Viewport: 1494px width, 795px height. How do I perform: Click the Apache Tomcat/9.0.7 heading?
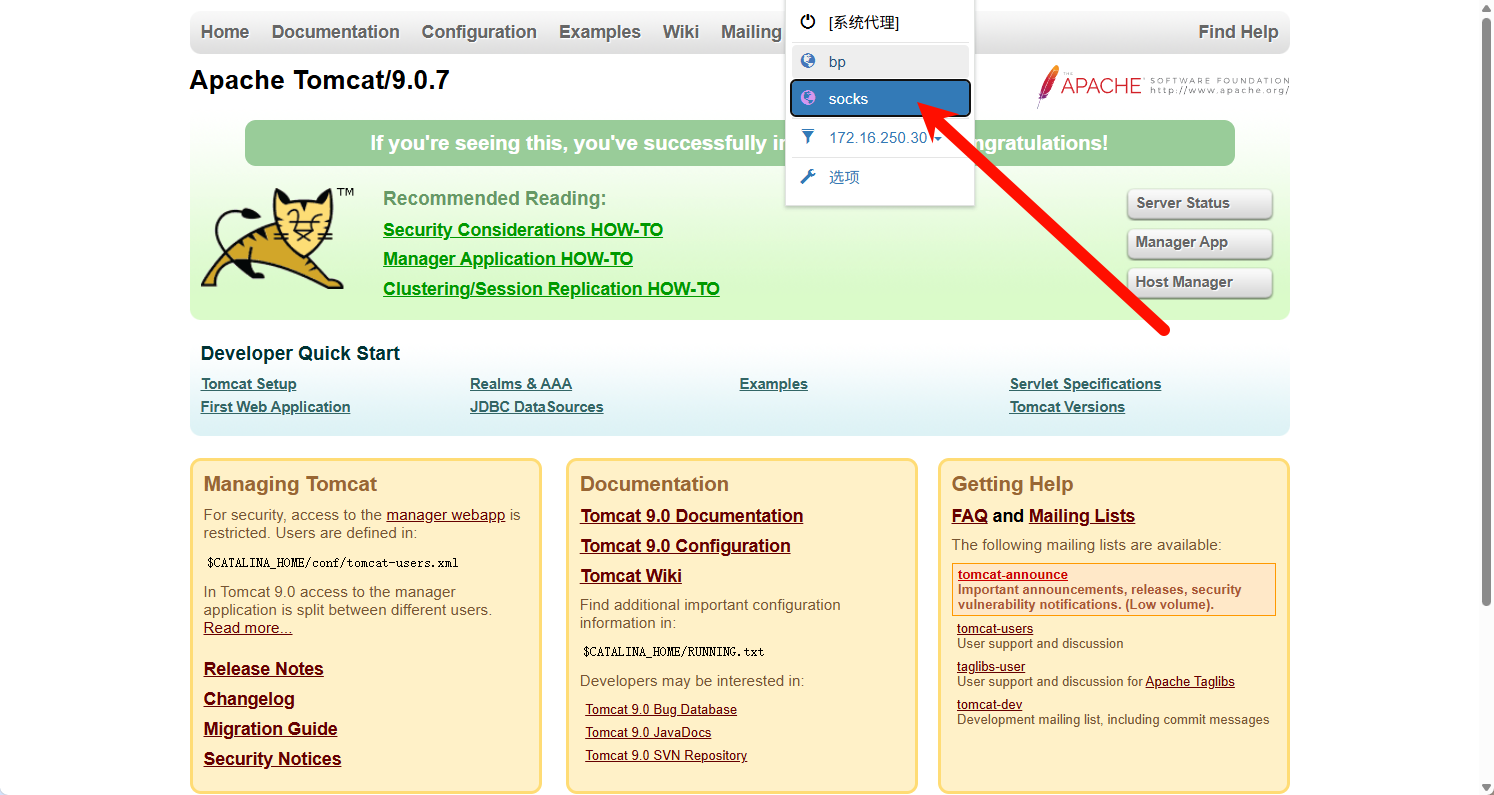[320, 80]
